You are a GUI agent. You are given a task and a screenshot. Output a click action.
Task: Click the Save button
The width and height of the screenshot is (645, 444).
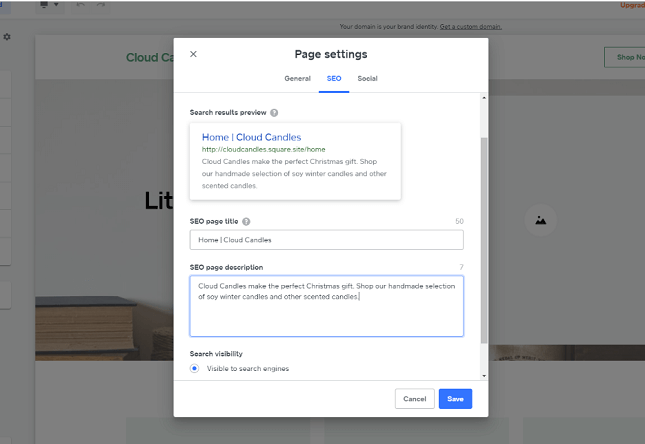click(455, 399)
